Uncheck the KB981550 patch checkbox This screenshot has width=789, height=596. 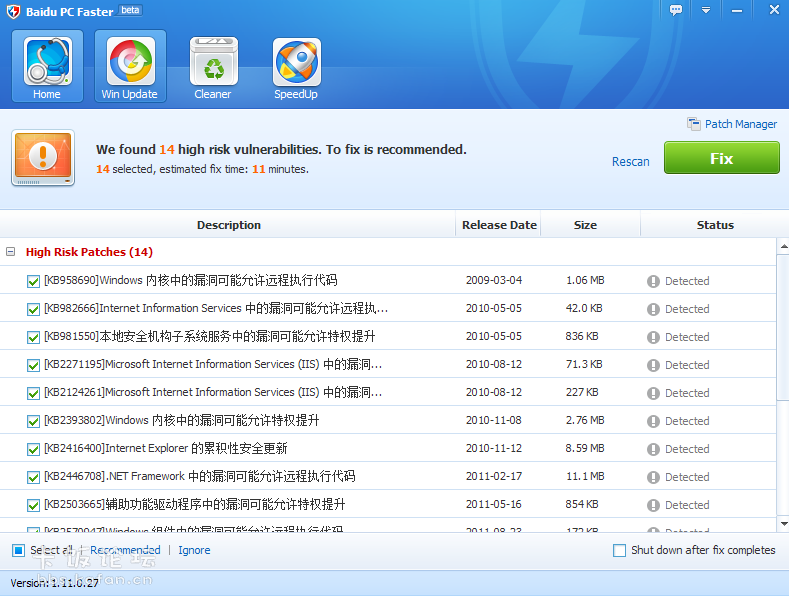(x=33, y=337)
